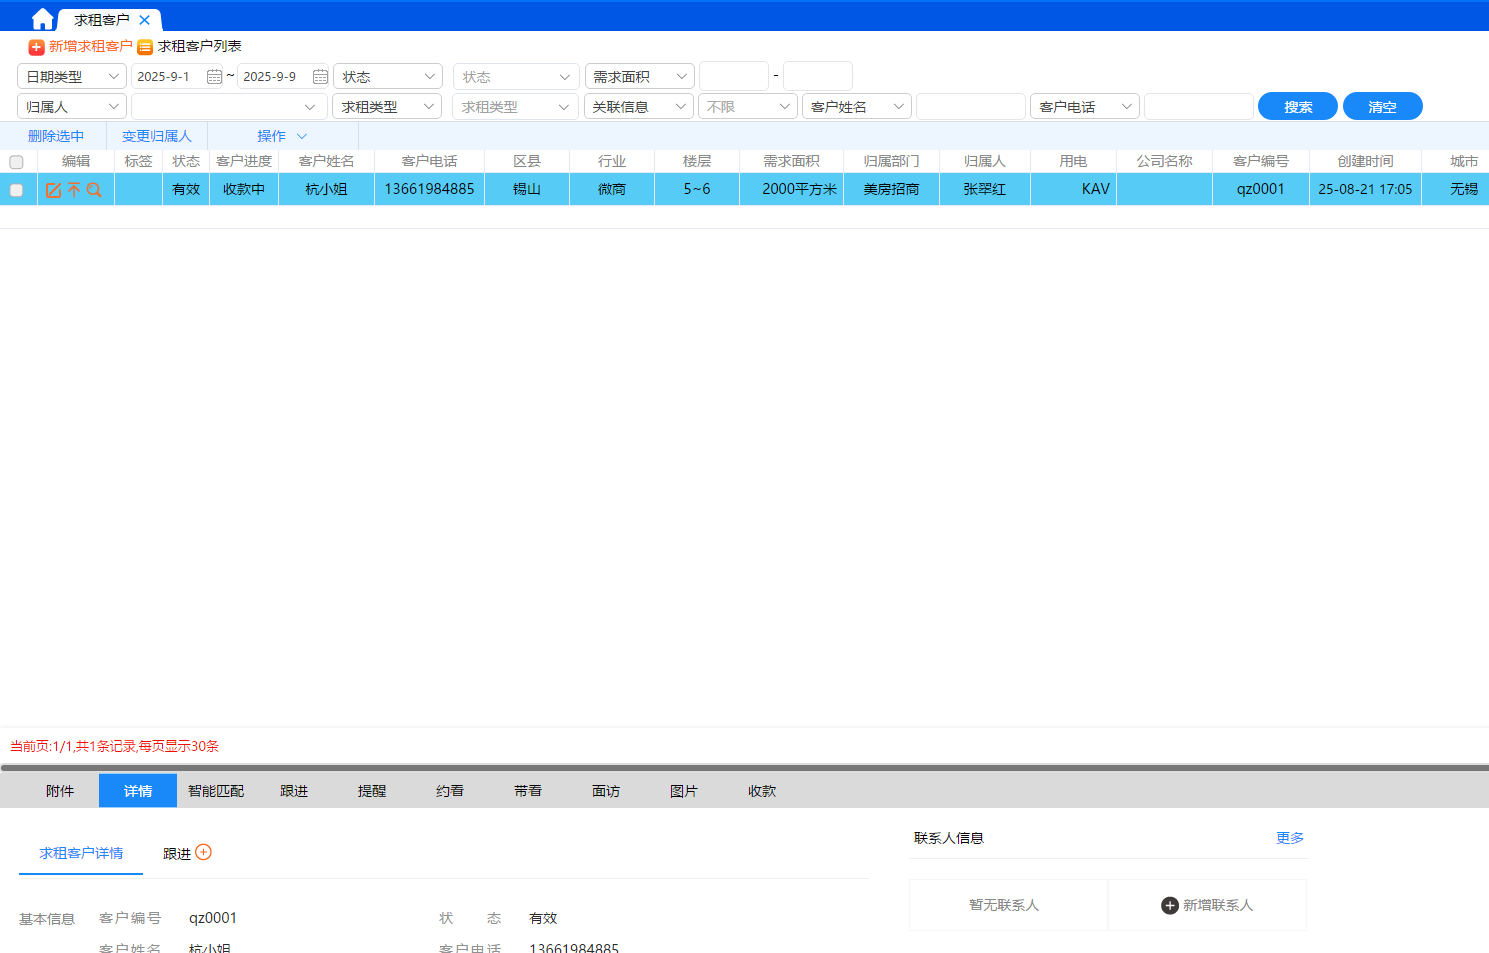Viewport: 1489px width, 953px height.
Task: Click the magnifier view icon in the row
Action: [94, 190]
